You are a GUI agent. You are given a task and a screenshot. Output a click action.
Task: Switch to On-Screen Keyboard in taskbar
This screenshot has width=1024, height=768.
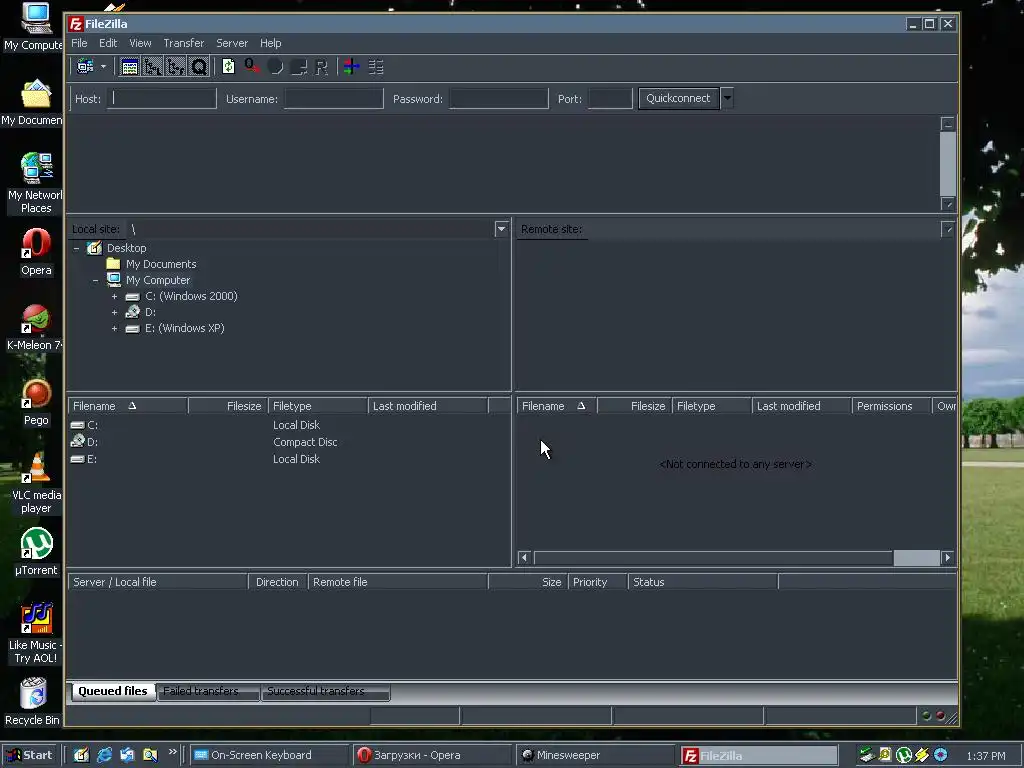pos(269,756)
